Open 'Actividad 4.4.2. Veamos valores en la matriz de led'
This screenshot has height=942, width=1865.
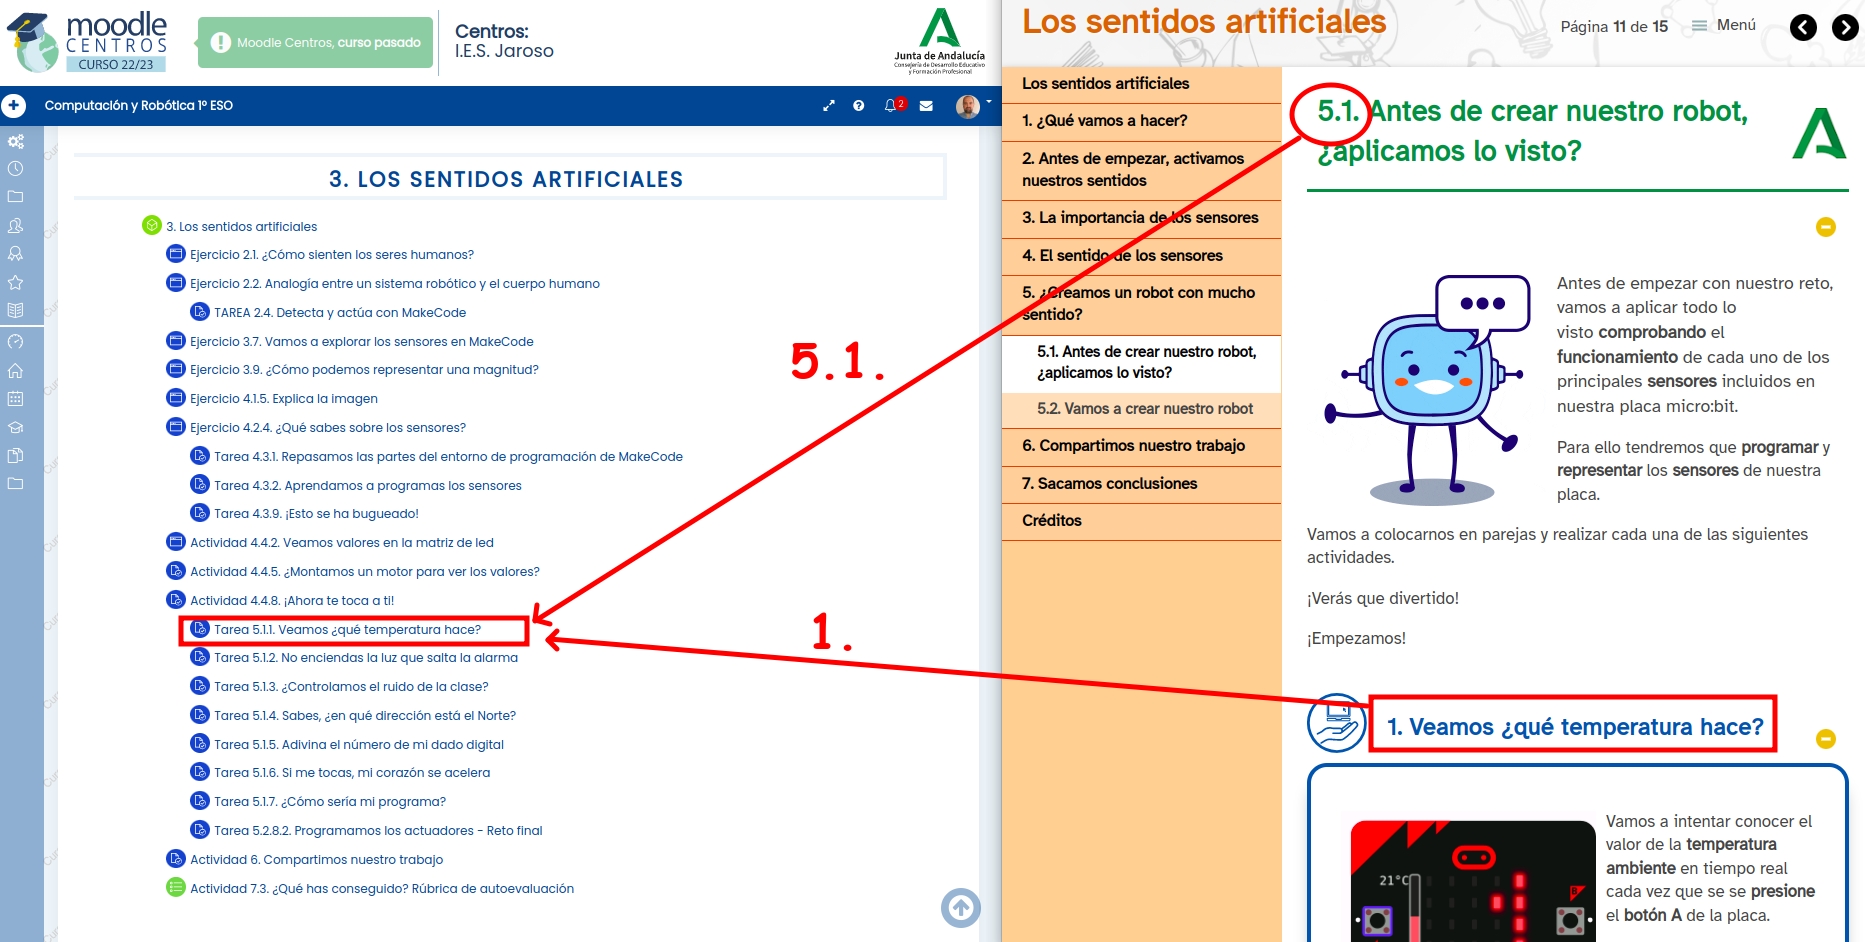[342, 543]
